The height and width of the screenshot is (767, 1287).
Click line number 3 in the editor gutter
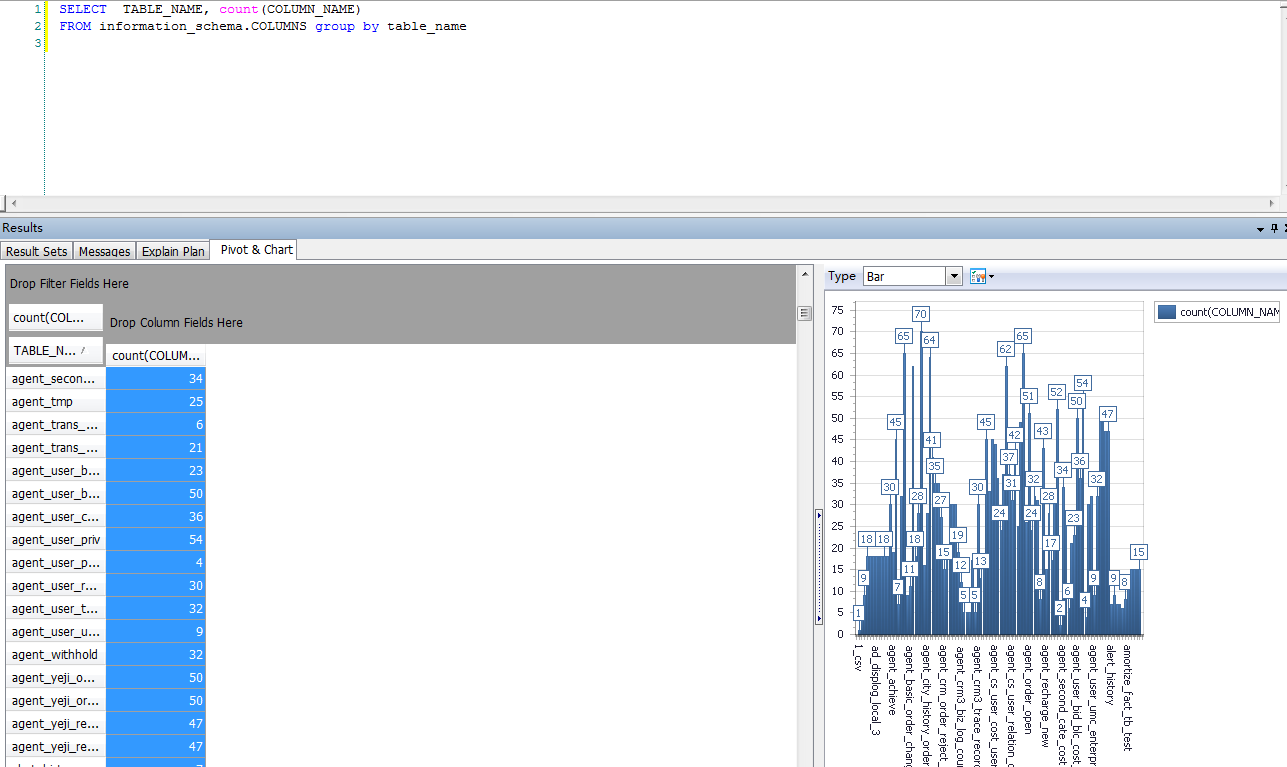coord(38,43)
